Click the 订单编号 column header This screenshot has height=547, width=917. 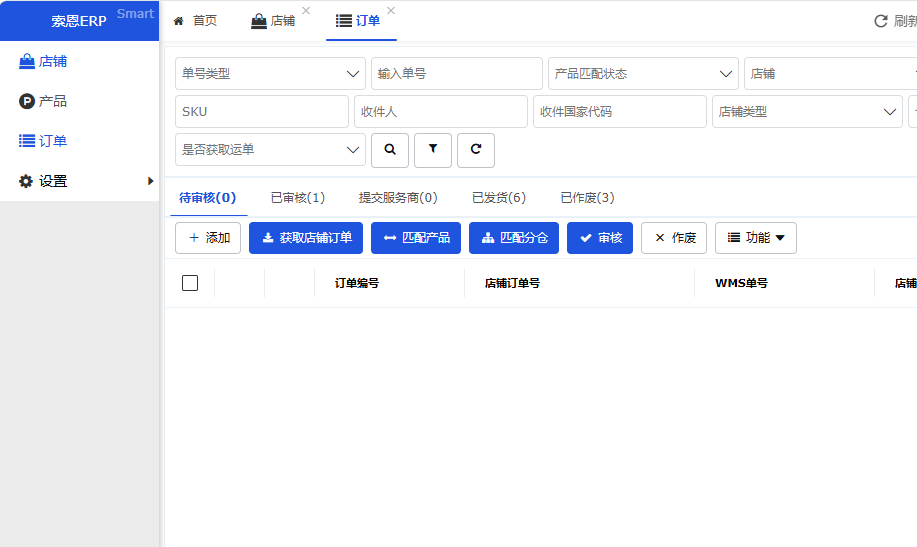coord(357,283)
